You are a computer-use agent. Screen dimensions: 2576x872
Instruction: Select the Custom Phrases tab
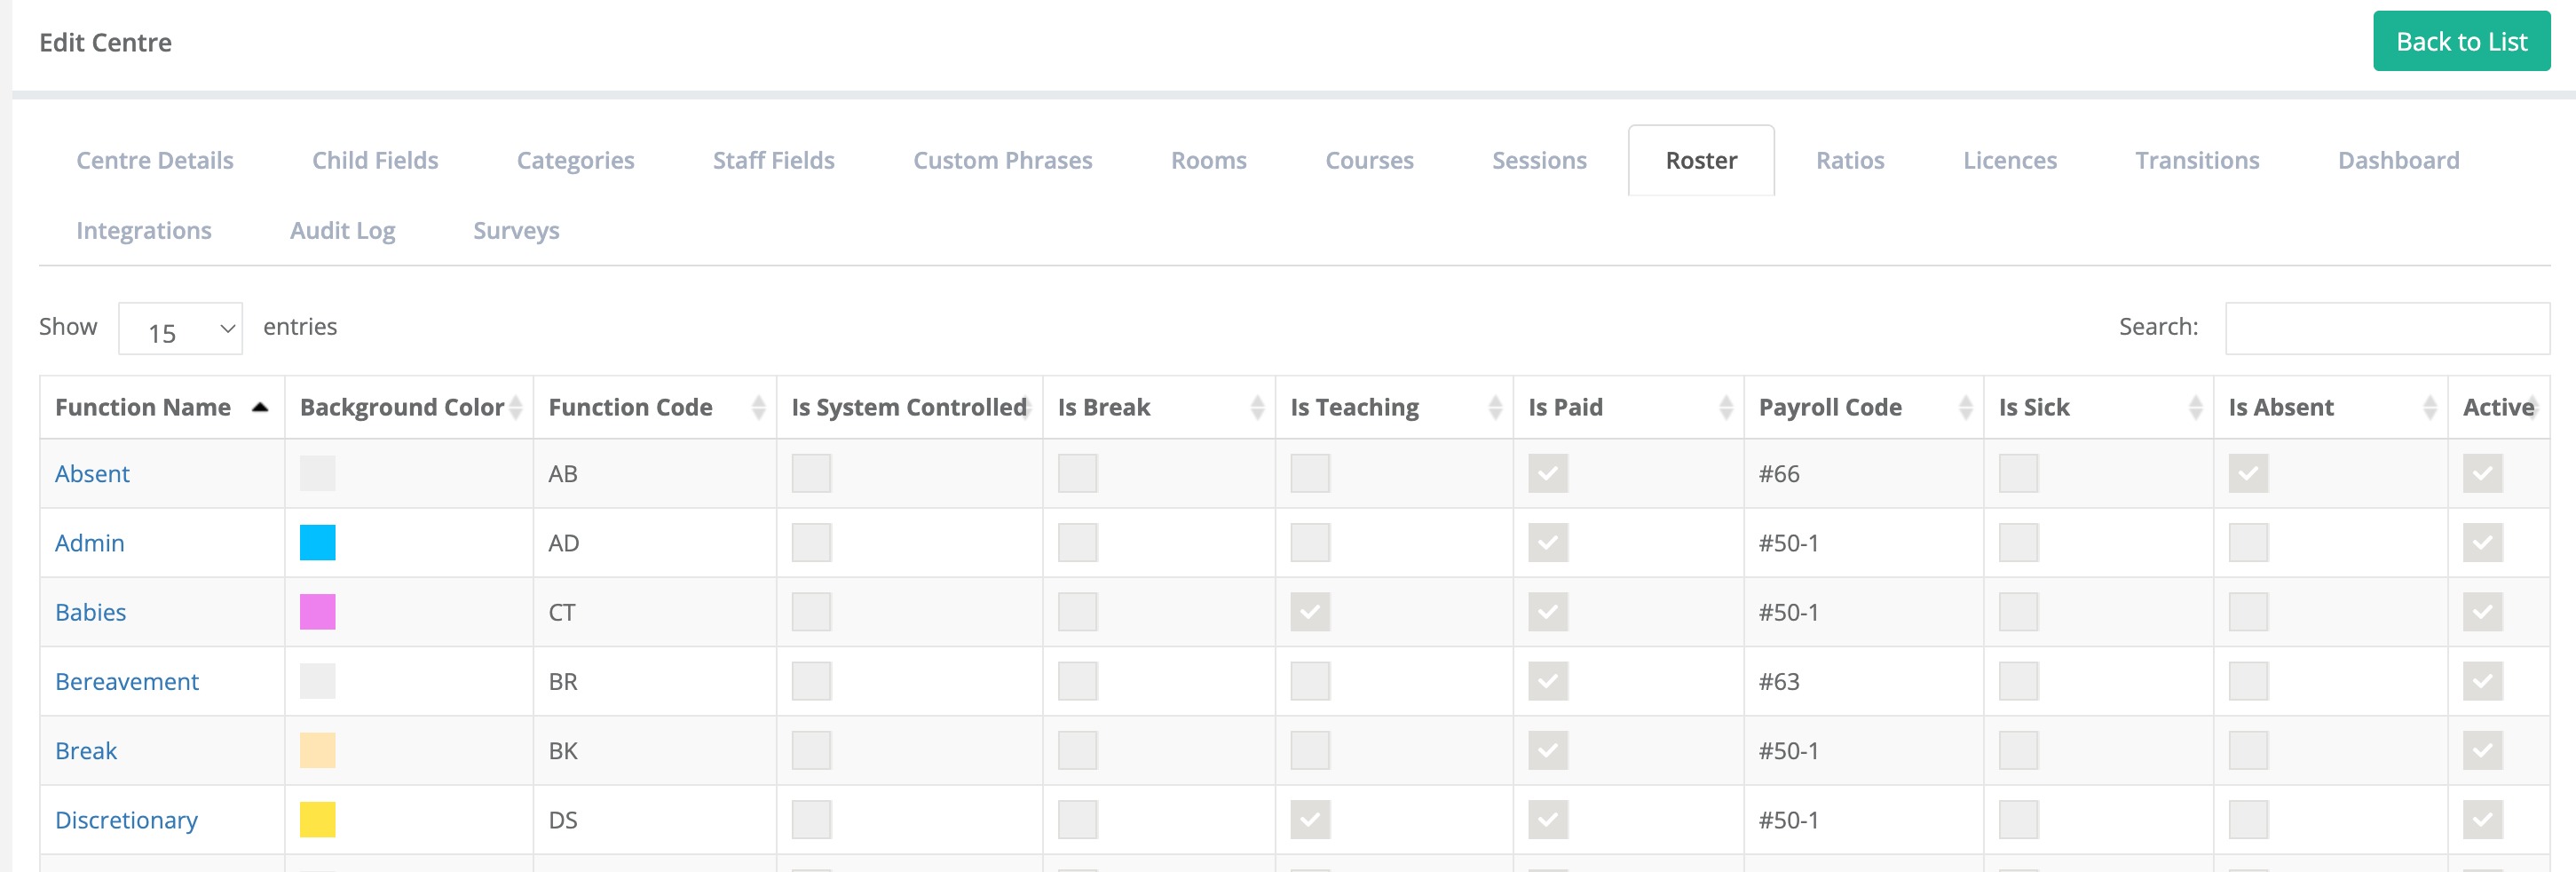click(1002, 160)
